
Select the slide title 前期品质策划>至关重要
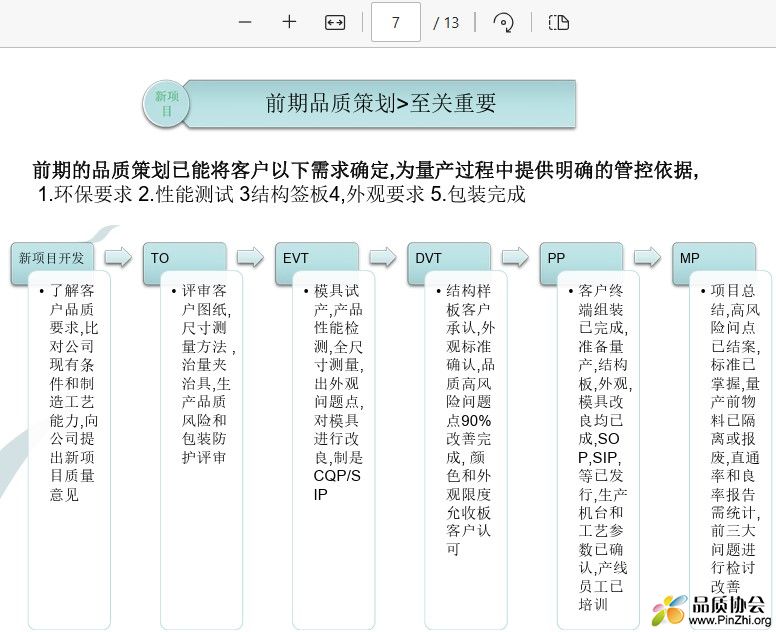380,103
